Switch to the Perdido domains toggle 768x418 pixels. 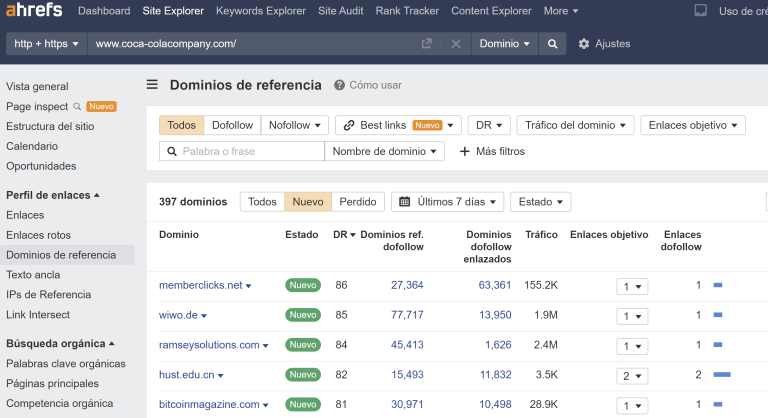[x=357, y=201]
